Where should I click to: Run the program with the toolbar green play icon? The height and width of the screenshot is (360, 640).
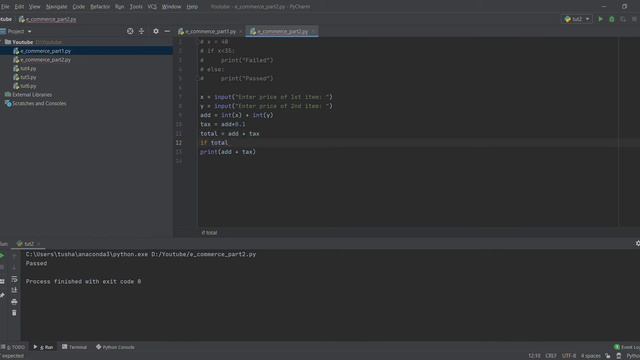click(600, 19)
